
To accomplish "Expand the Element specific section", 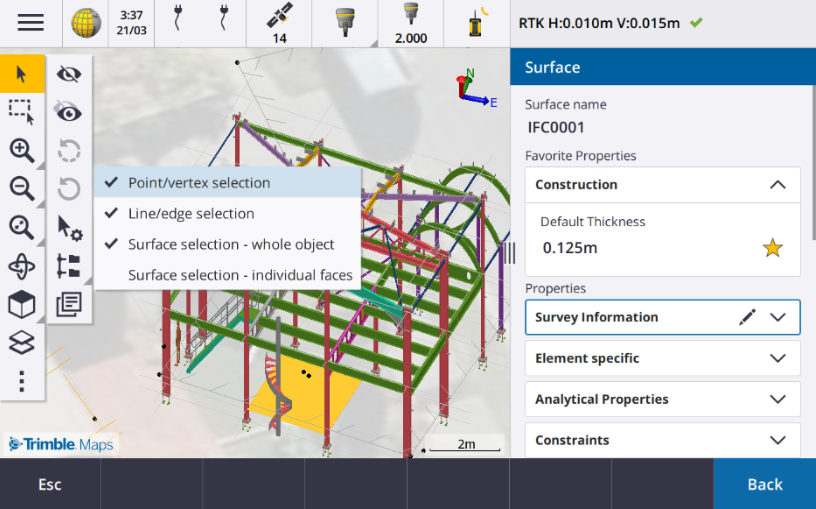I will [x=777, y=358].
